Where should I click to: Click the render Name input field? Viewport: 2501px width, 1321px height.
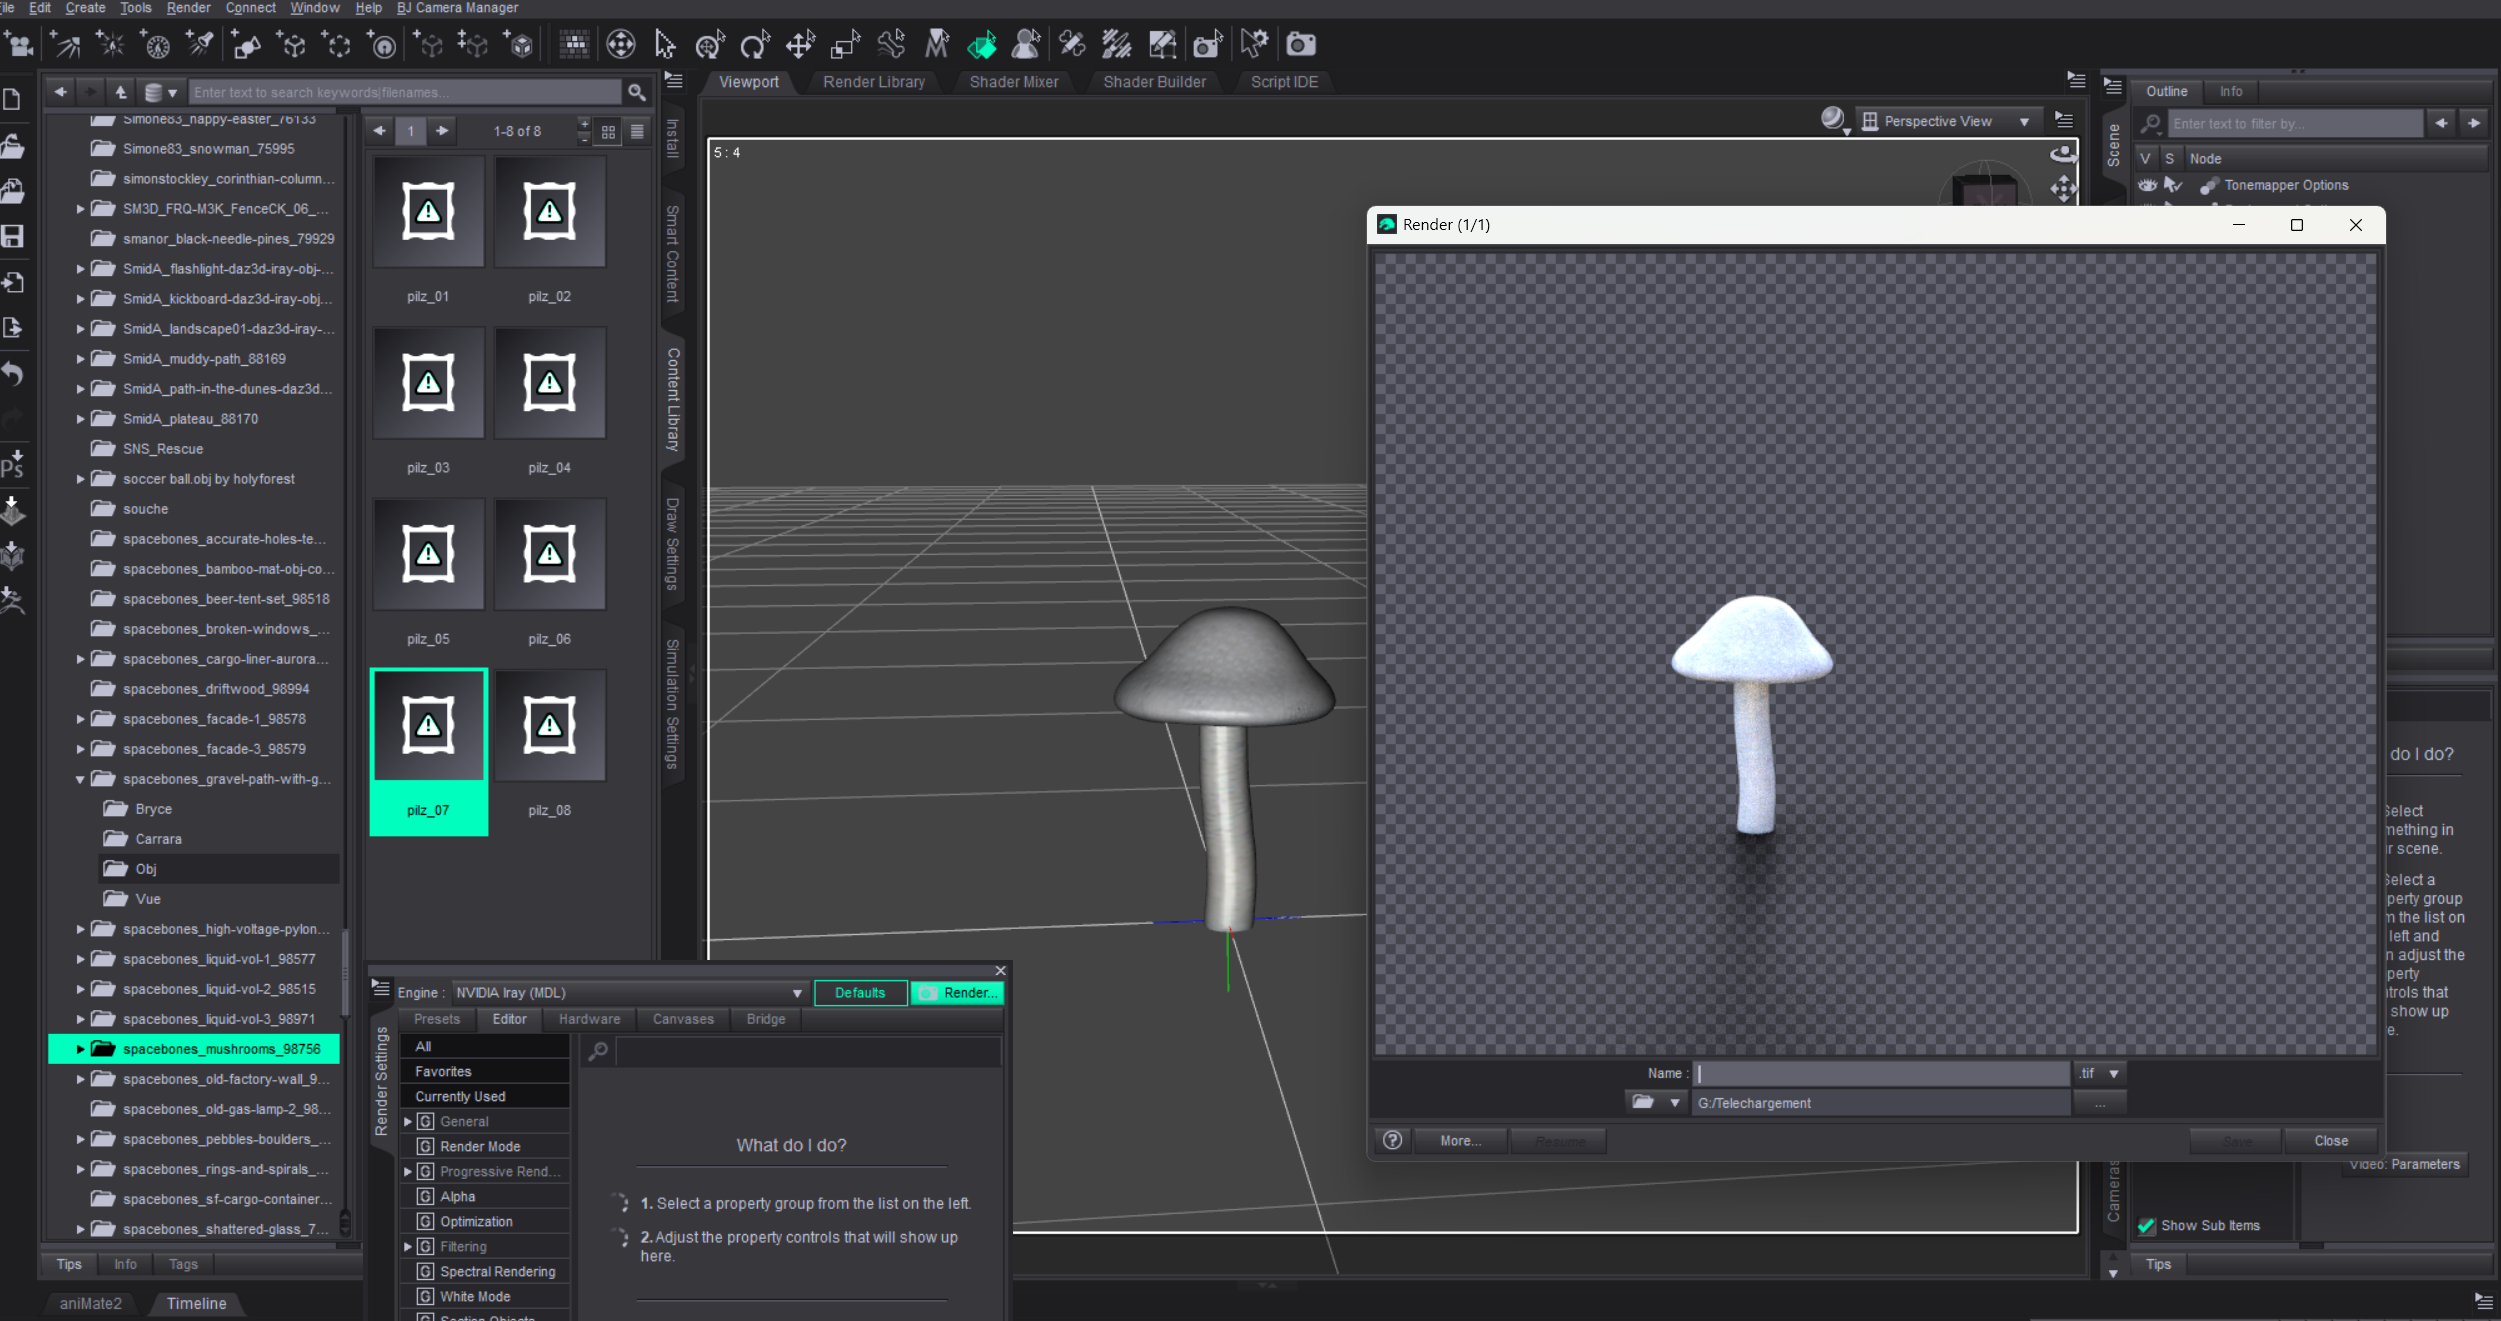pos(1882,1073)
